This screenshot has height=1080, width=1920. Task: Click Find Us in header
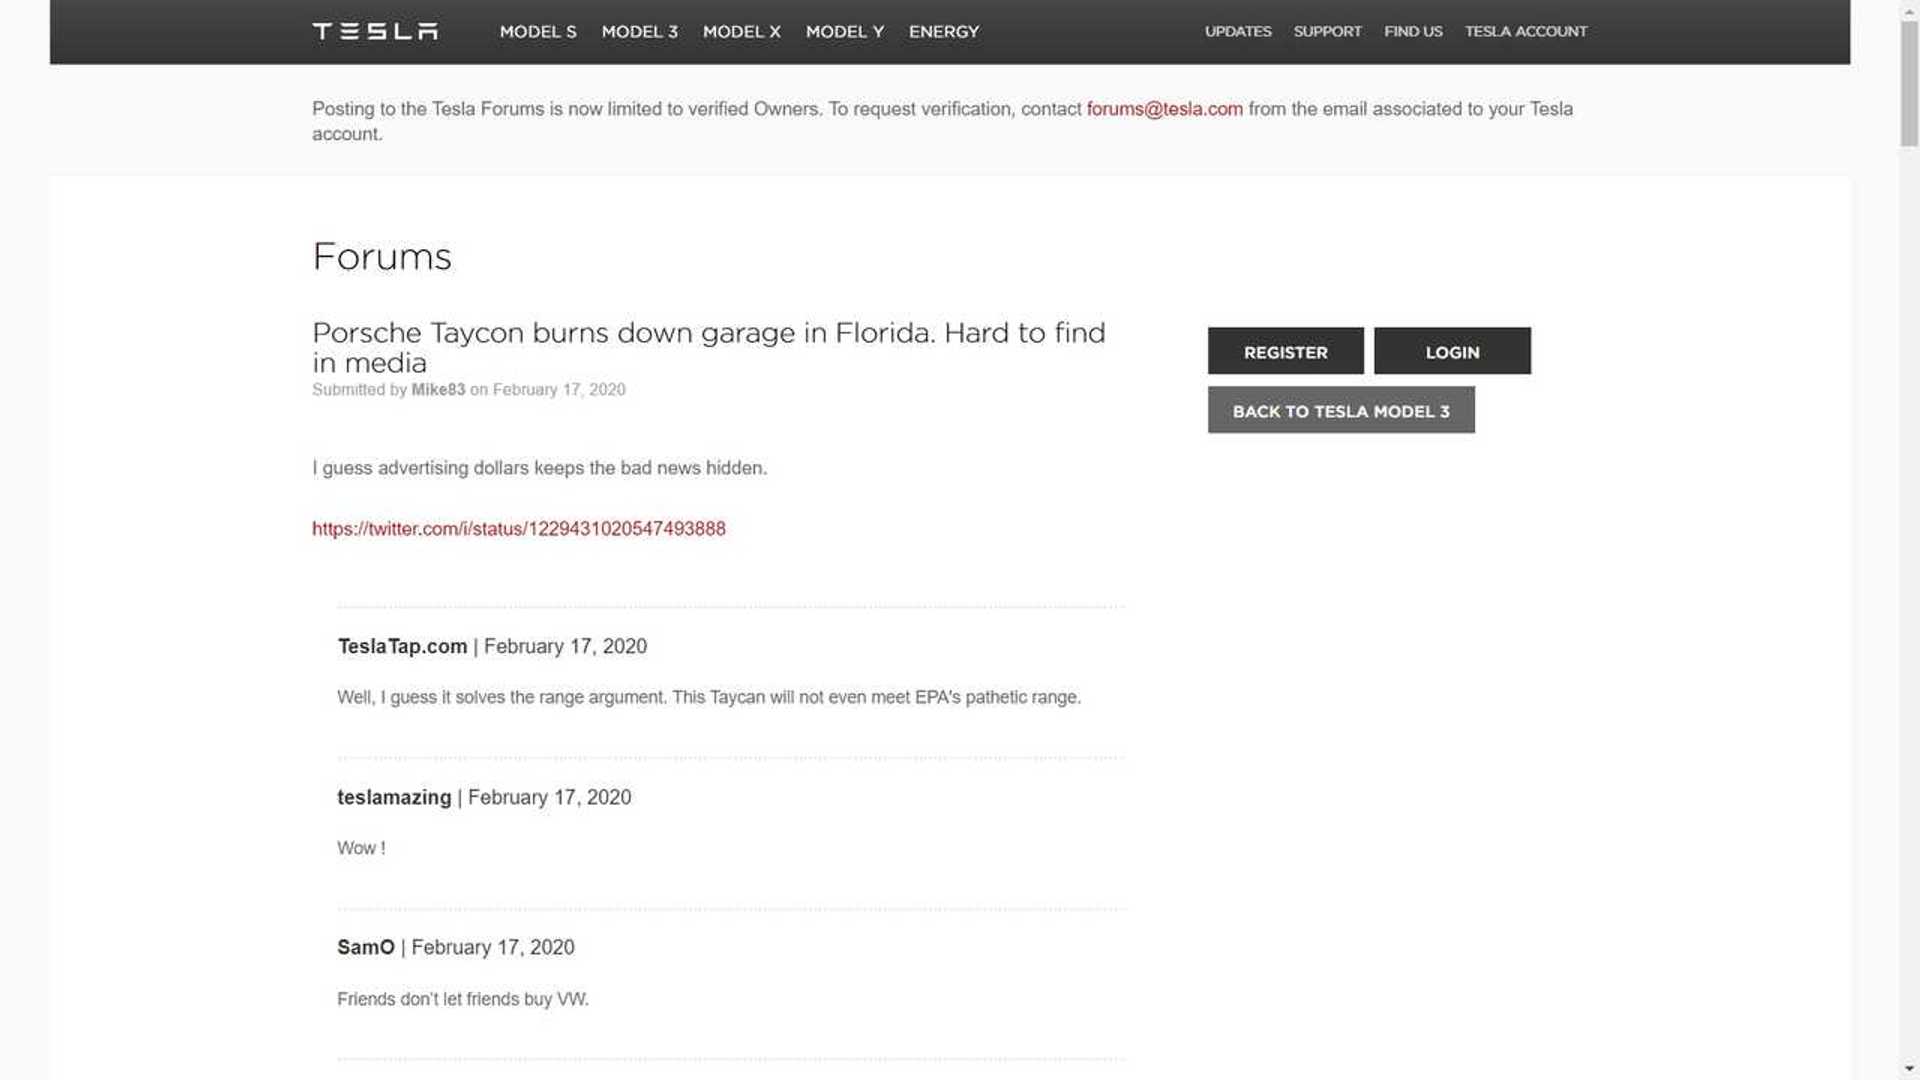pyautogui.click(x=1413, y=32)
